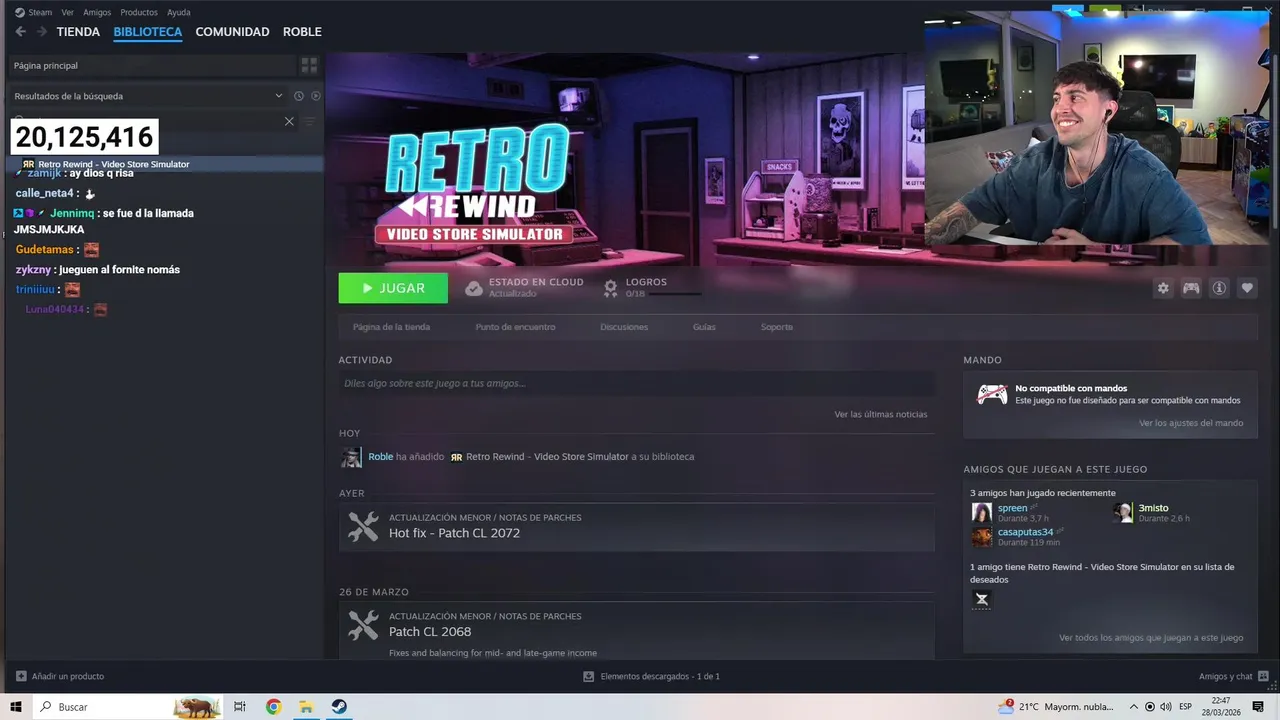The height and width of the screenshot is (720, 1280).
Task: Clear the library search box
Action: point(289,121)
